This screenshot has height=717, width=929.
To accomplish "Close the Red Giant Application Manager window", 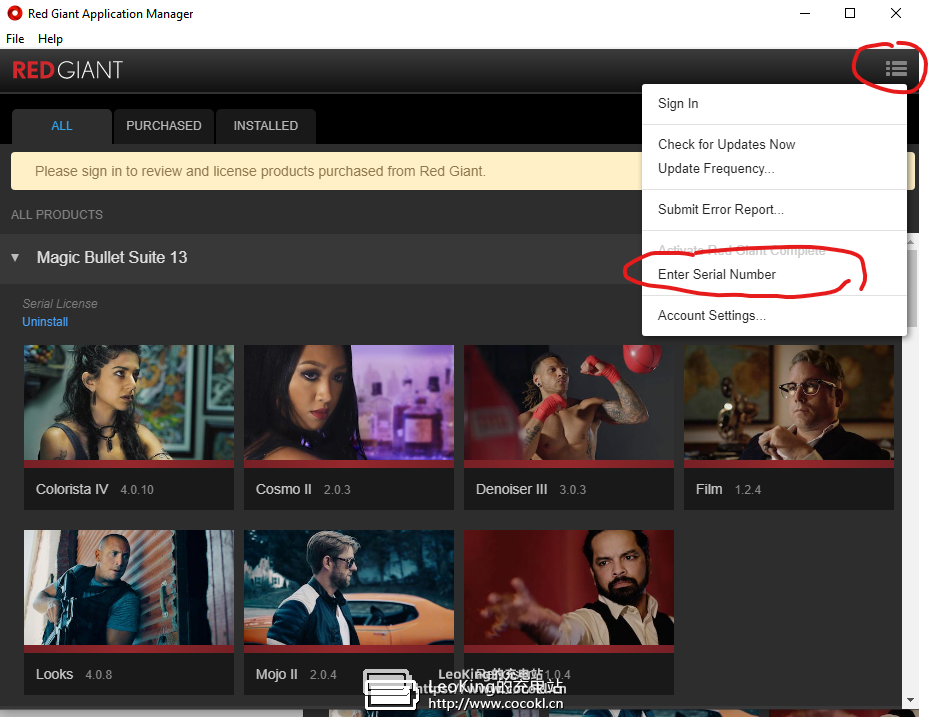I will (896, 13).
